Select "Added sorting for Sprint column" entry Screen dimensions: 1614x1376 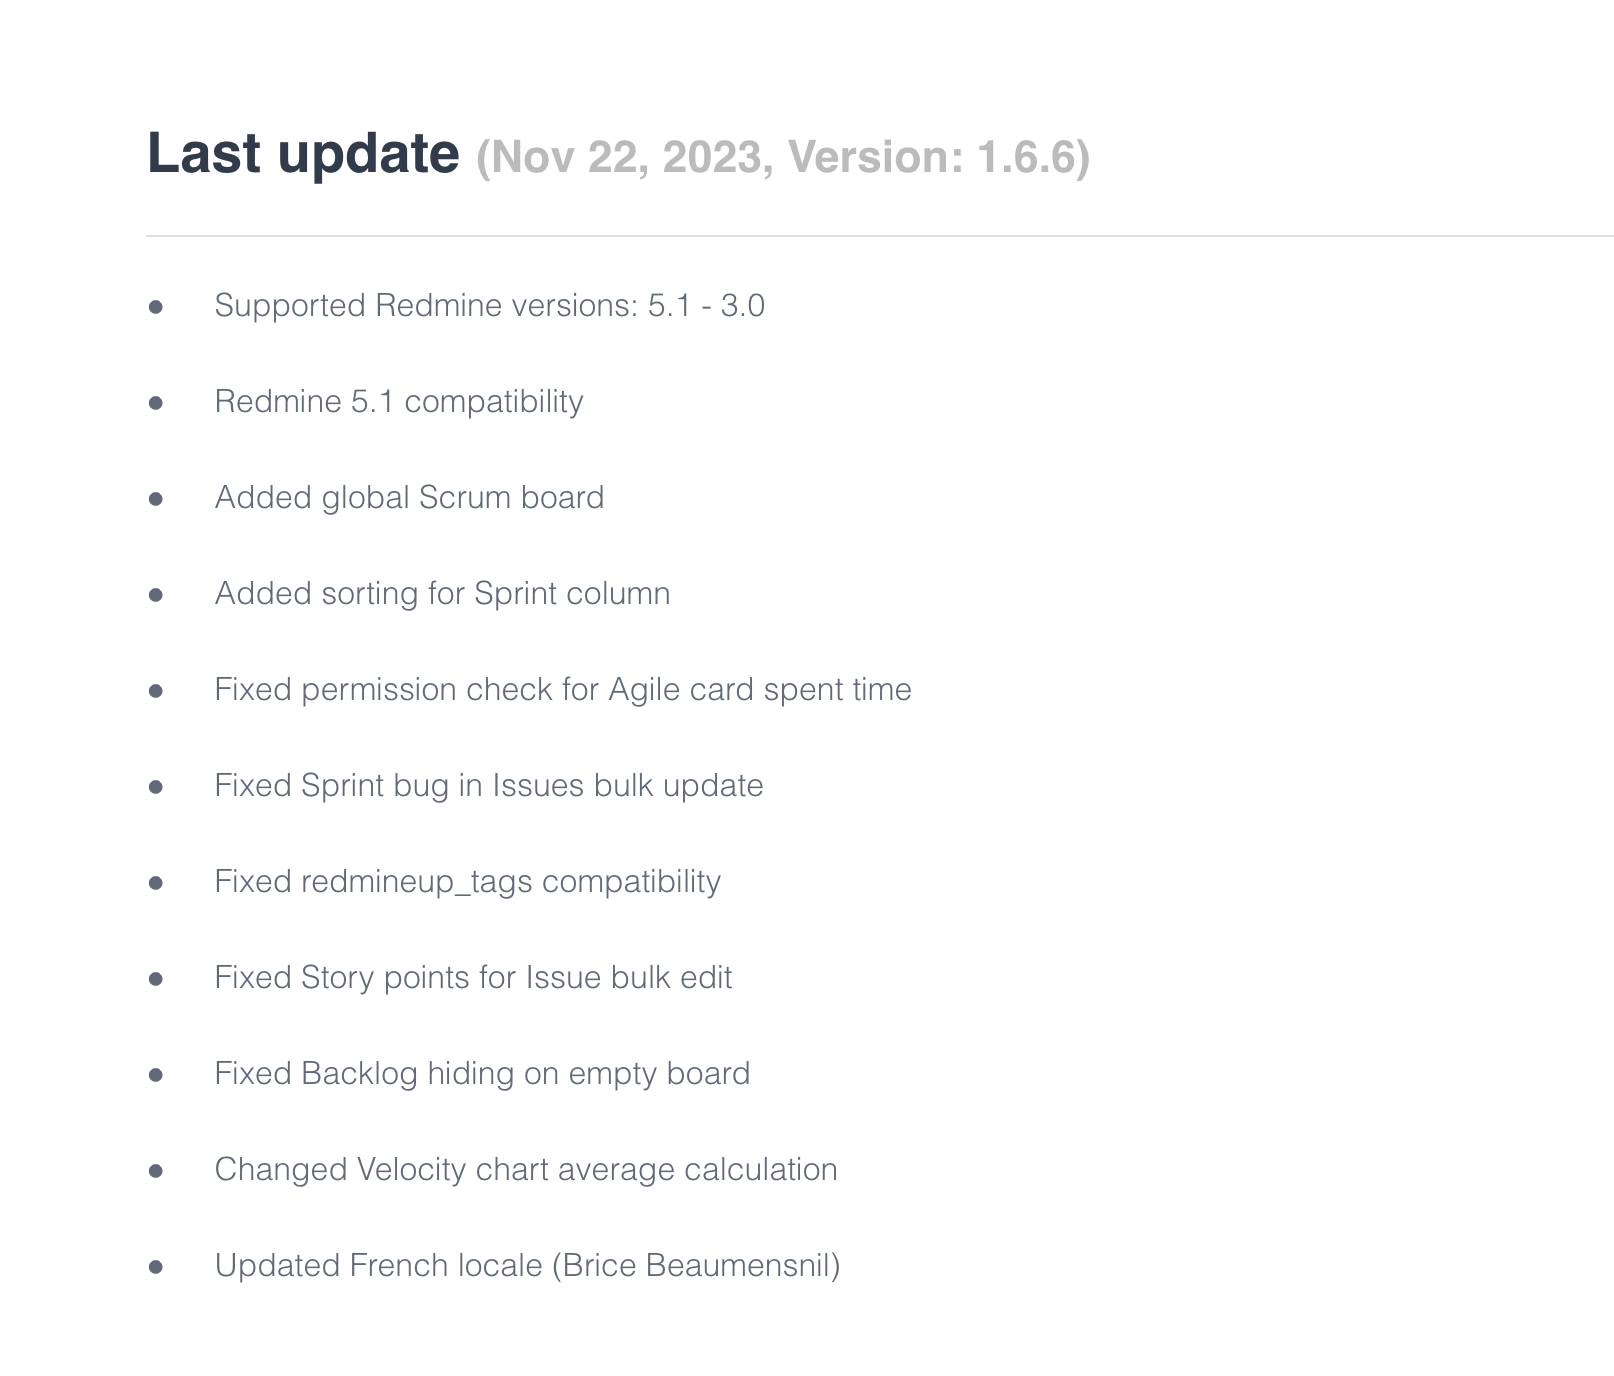click(x=442, y=594)
